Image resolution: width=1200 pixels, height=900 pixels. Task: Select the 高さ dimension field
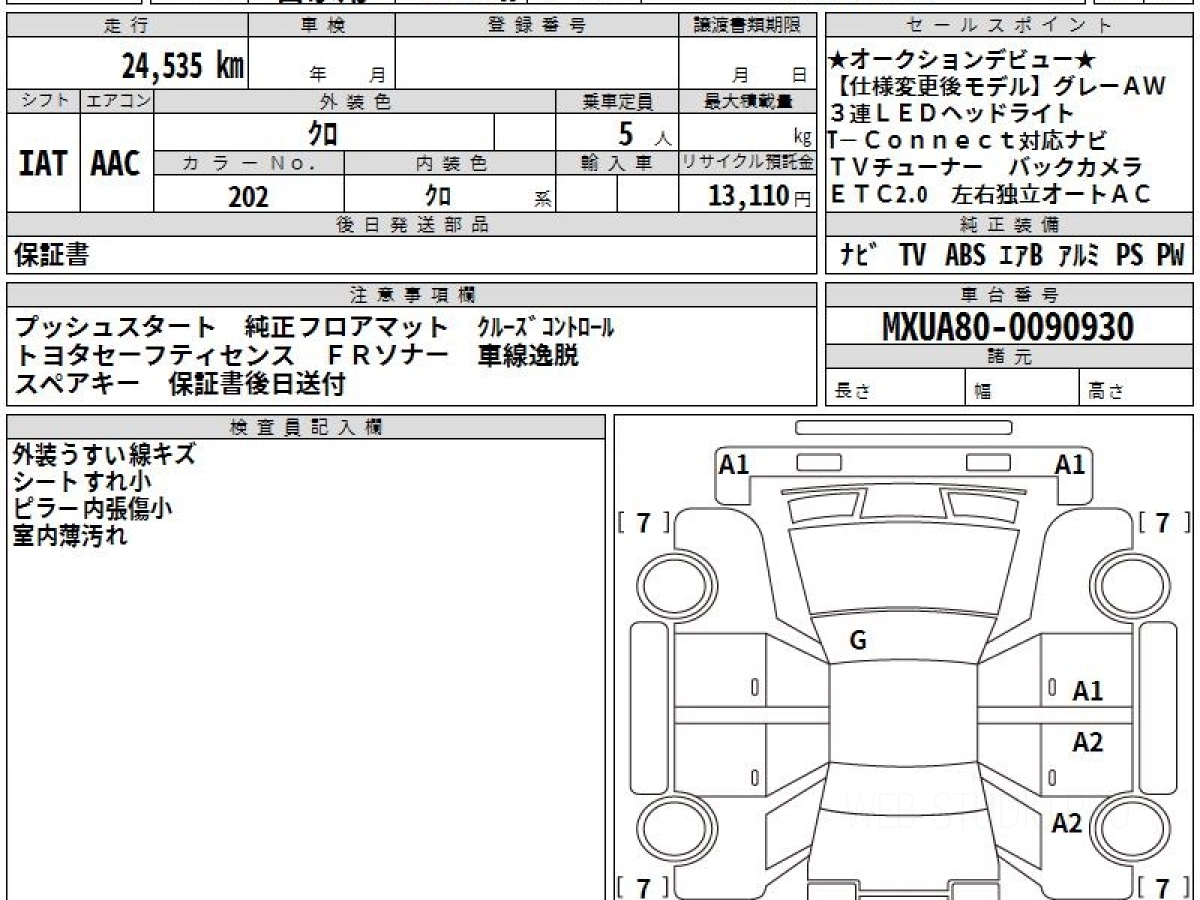pyautogui.click(x=1137, y=388)
